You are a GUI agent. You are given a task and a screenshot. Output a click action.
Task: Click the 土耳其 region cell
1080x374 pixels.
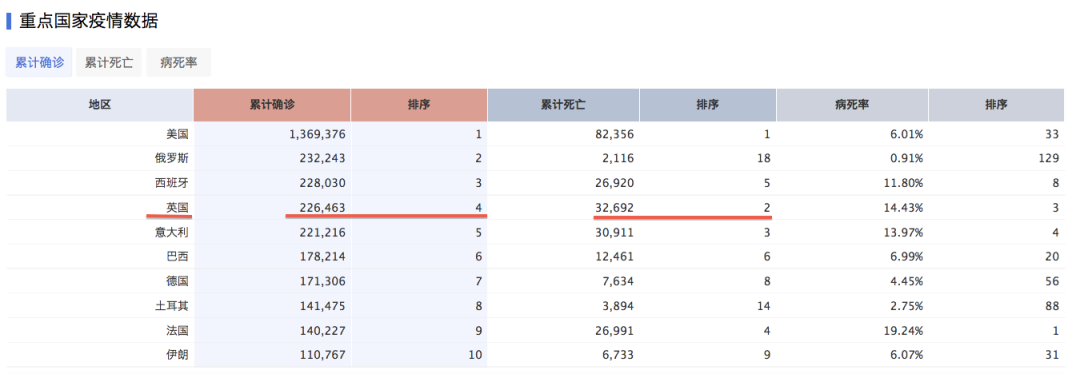pos(172,306)
